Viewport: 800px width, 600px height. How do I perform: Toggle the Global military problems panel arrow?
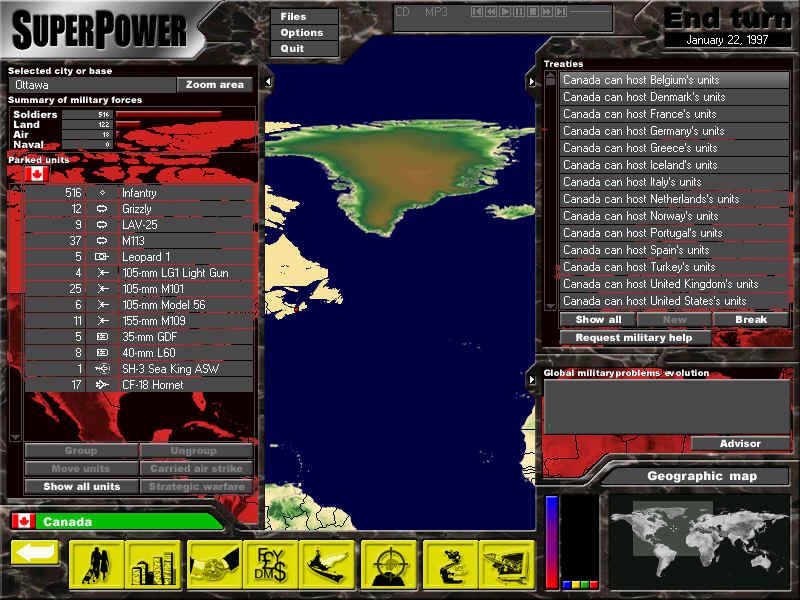[531, 380]
